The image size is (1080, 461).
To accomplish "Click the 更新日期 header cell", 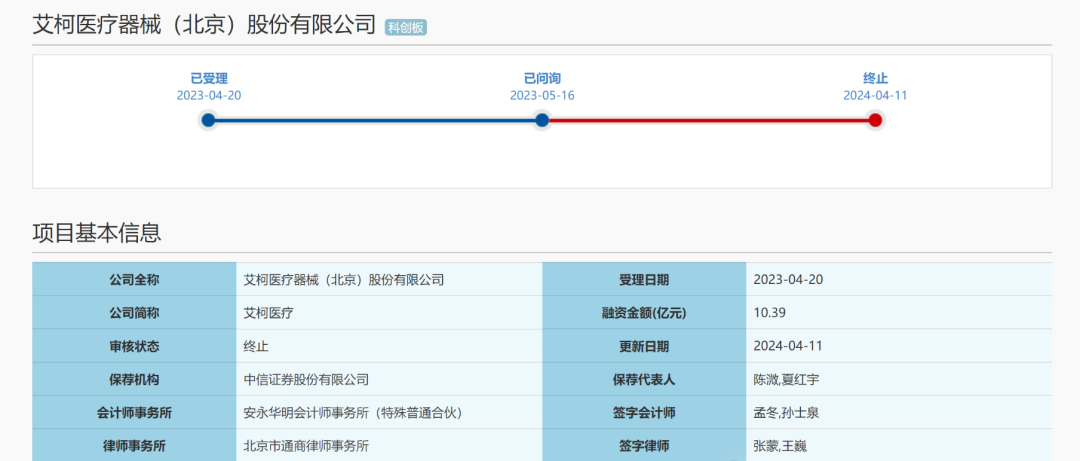I will pyautogui.click(x=644, y=346).
